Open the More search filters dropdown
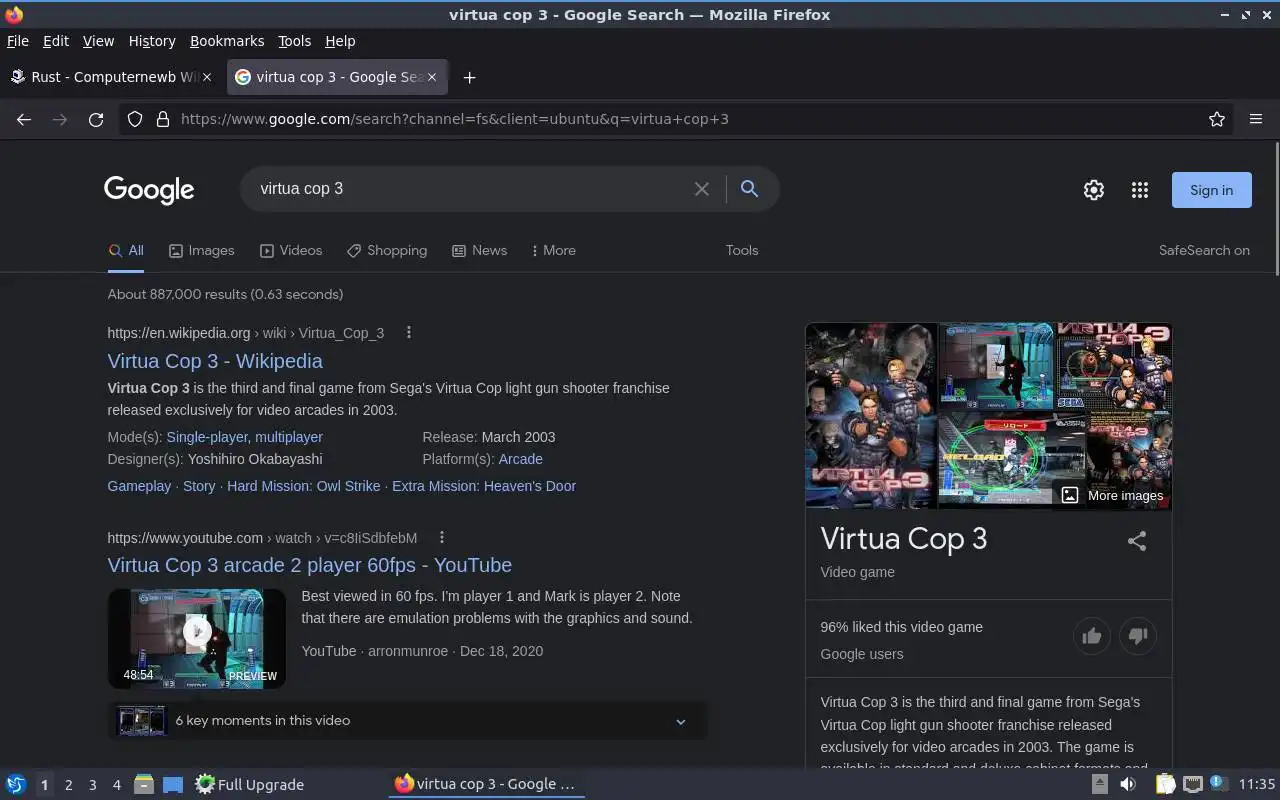The height and width of the screenshot is (800, 1280). pos(553,250)
